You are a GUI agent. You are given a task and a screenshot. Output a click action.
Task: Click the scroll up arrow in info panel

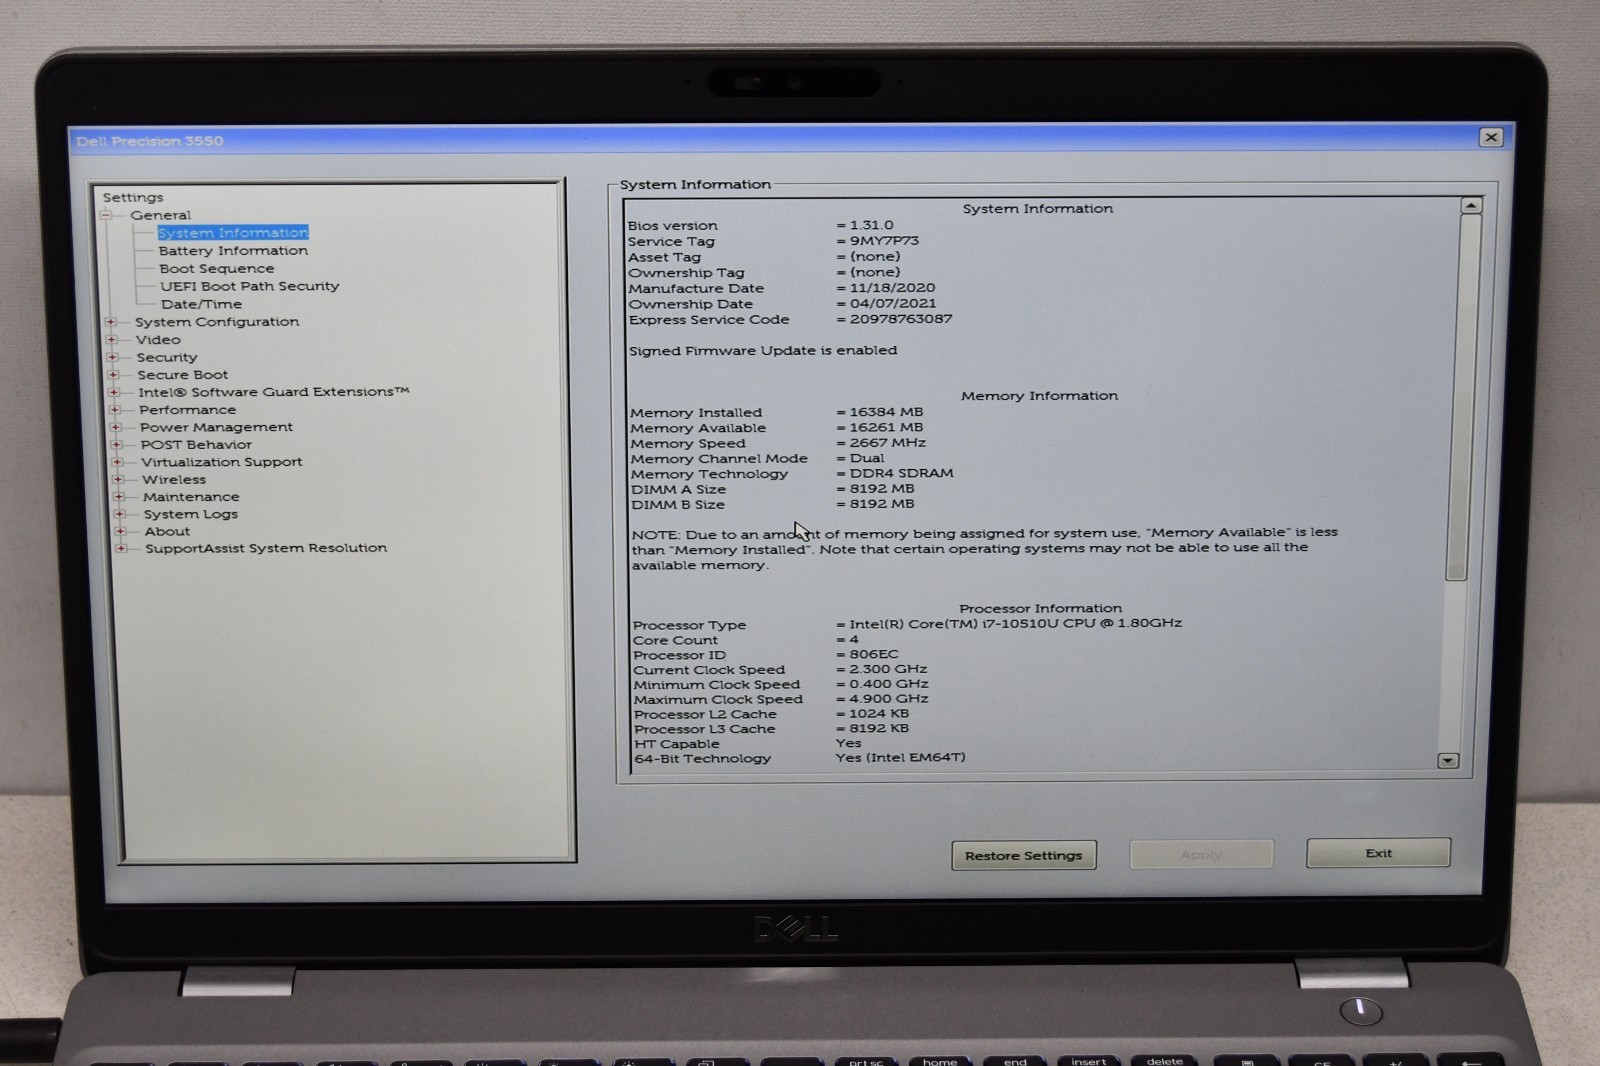tap(1470, 206)
